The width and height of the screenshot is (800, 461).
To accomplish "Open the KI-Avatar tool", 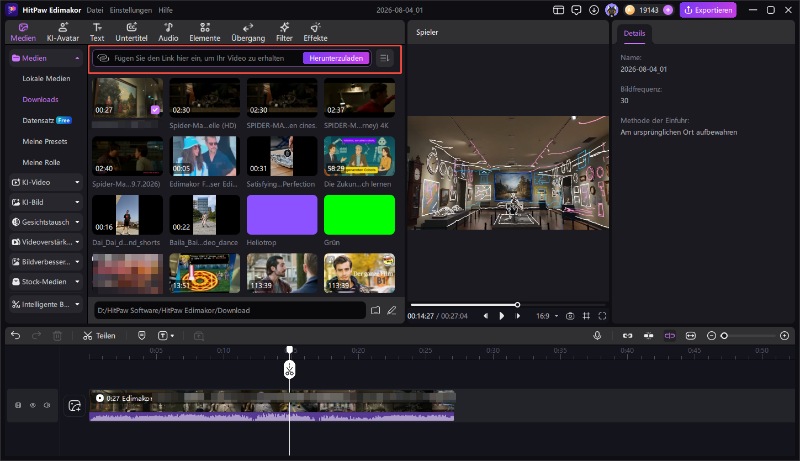I will [x=63, y=32].
